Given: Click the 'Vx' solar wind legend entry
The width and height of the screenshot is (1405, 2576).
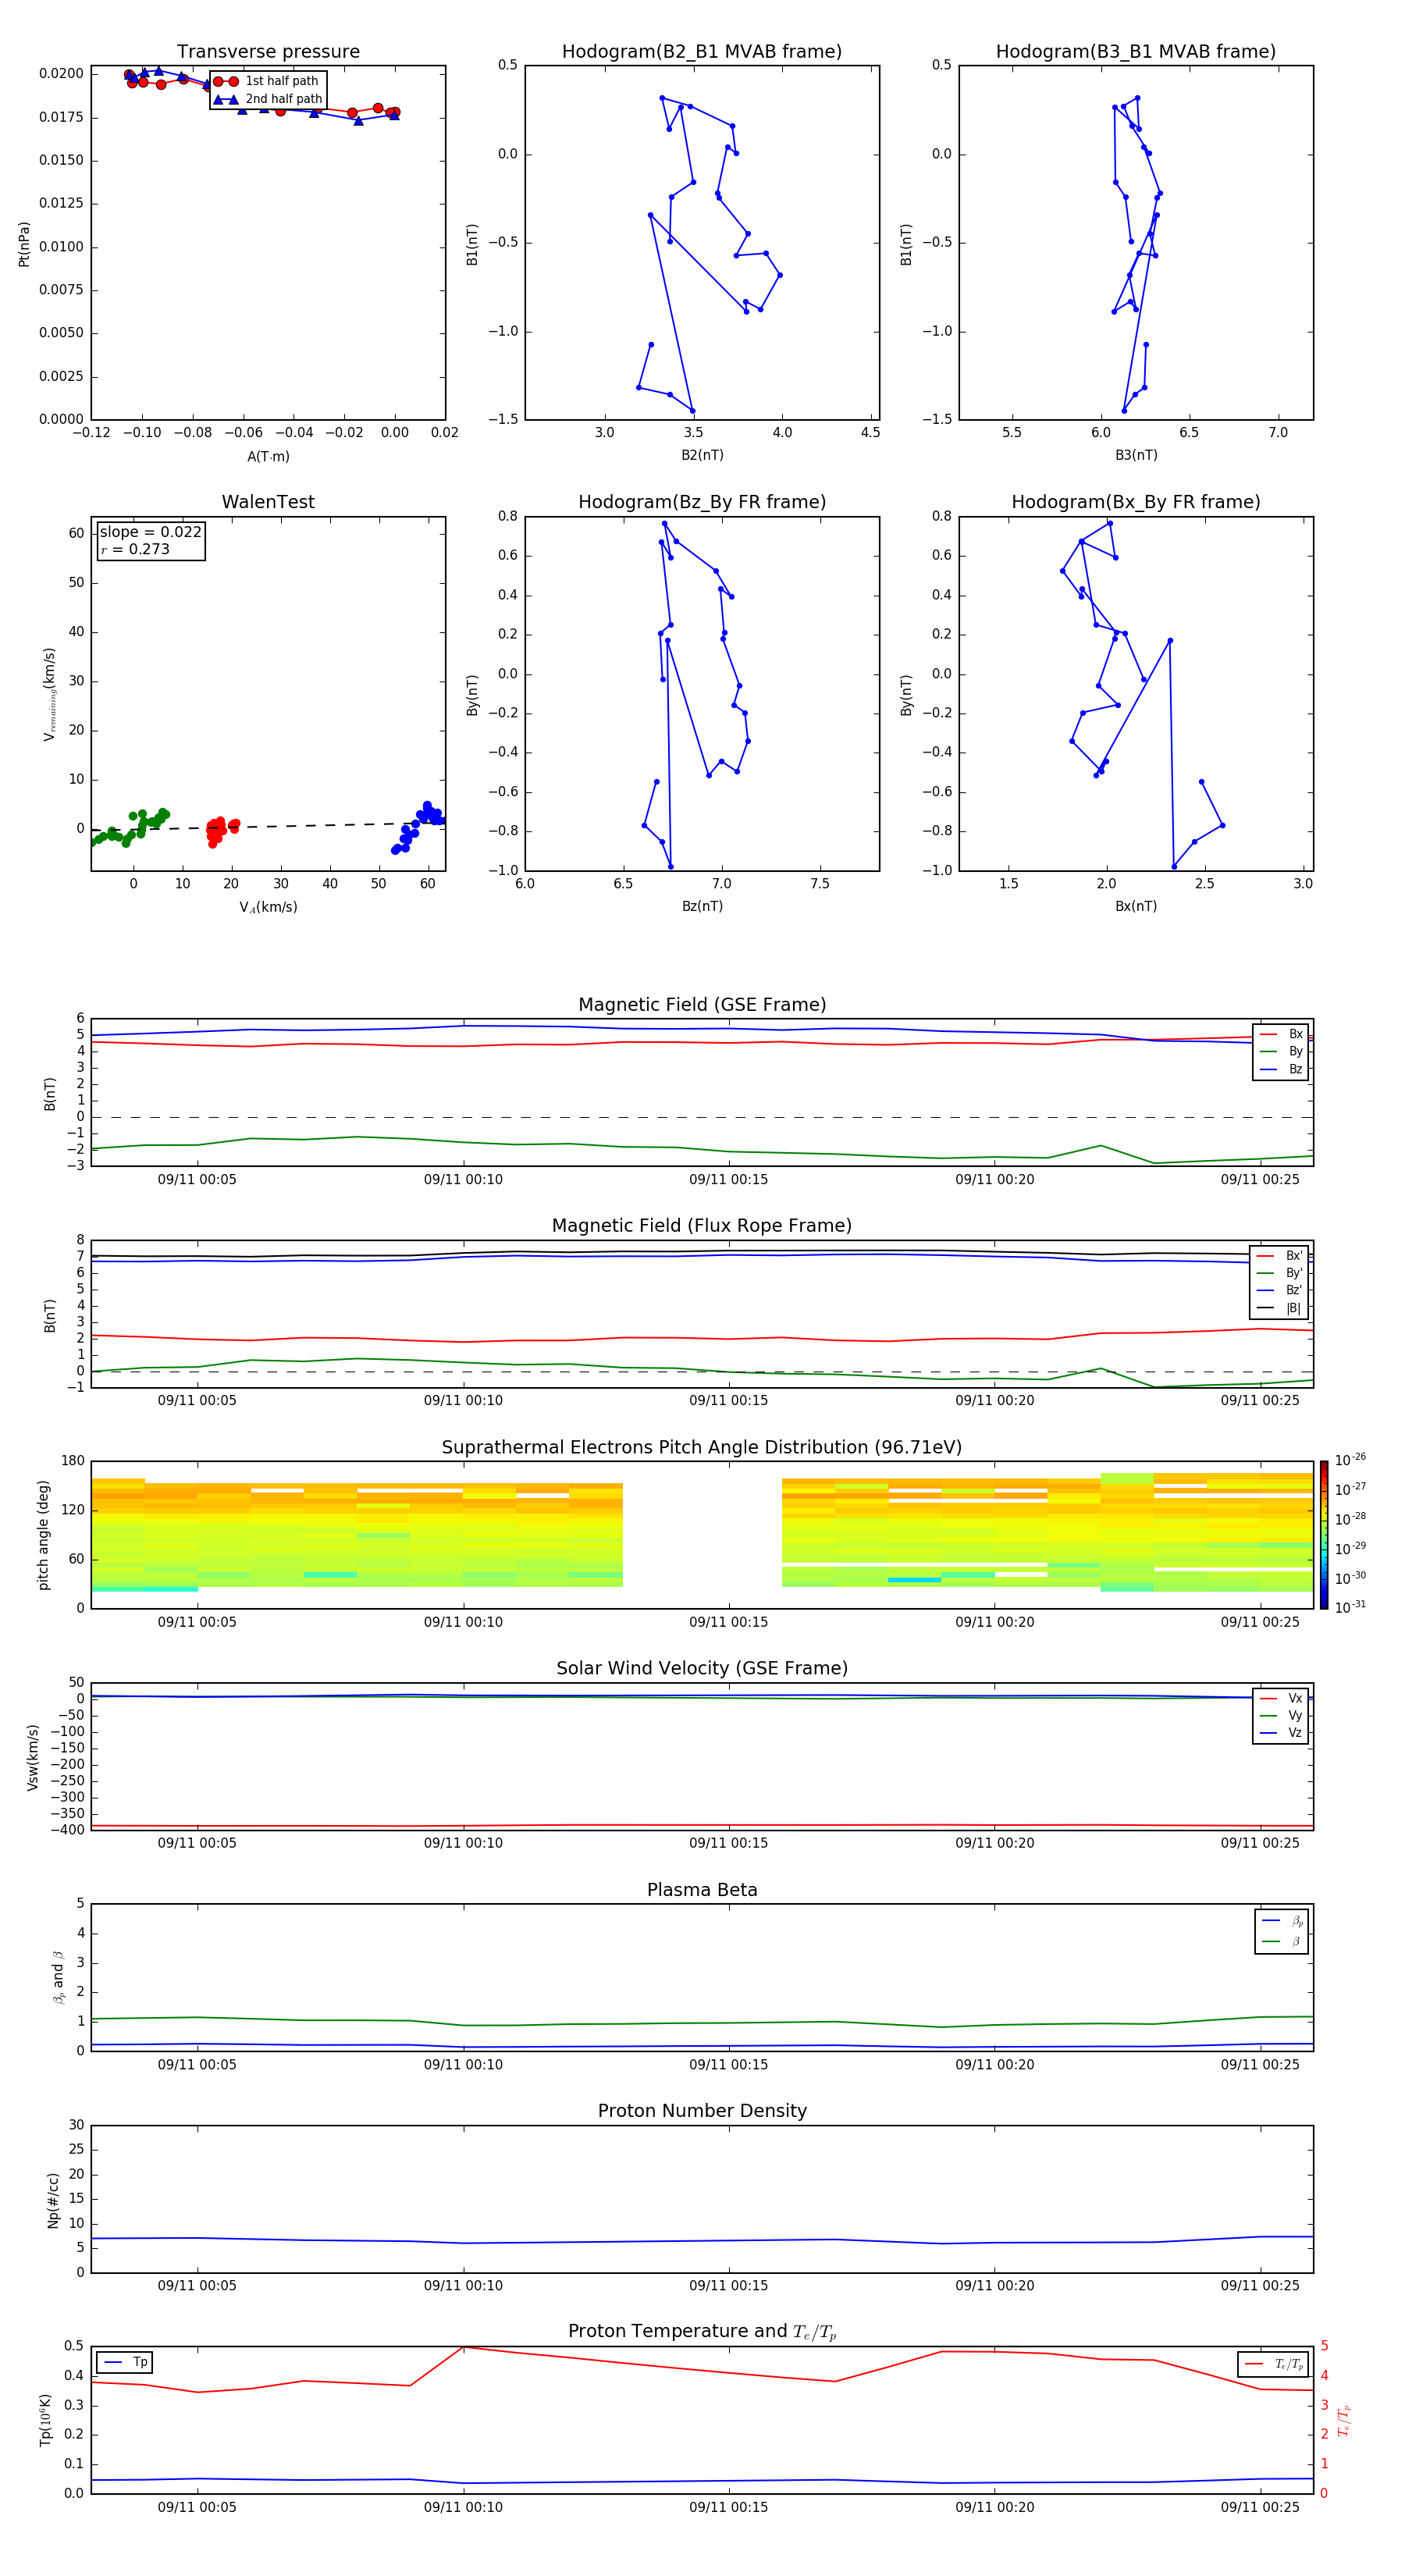Looking at the screenshot, I should [1281, 1698].
